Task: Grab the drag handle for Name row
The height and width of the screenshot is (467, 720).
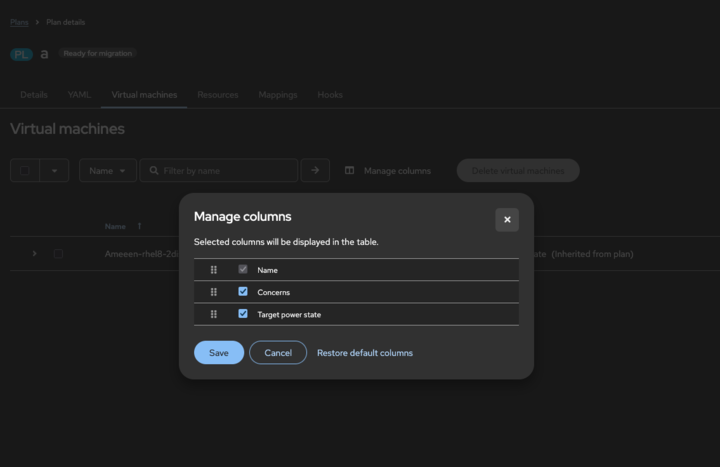Action: coord(214,270)
